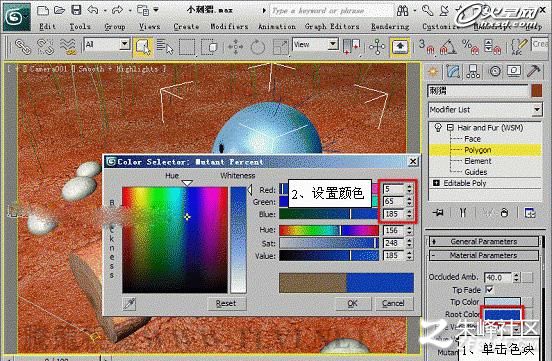552x361 pixels.
Task: Open the Utilities hammer panel icon
Action: click(x=534, y=71)
